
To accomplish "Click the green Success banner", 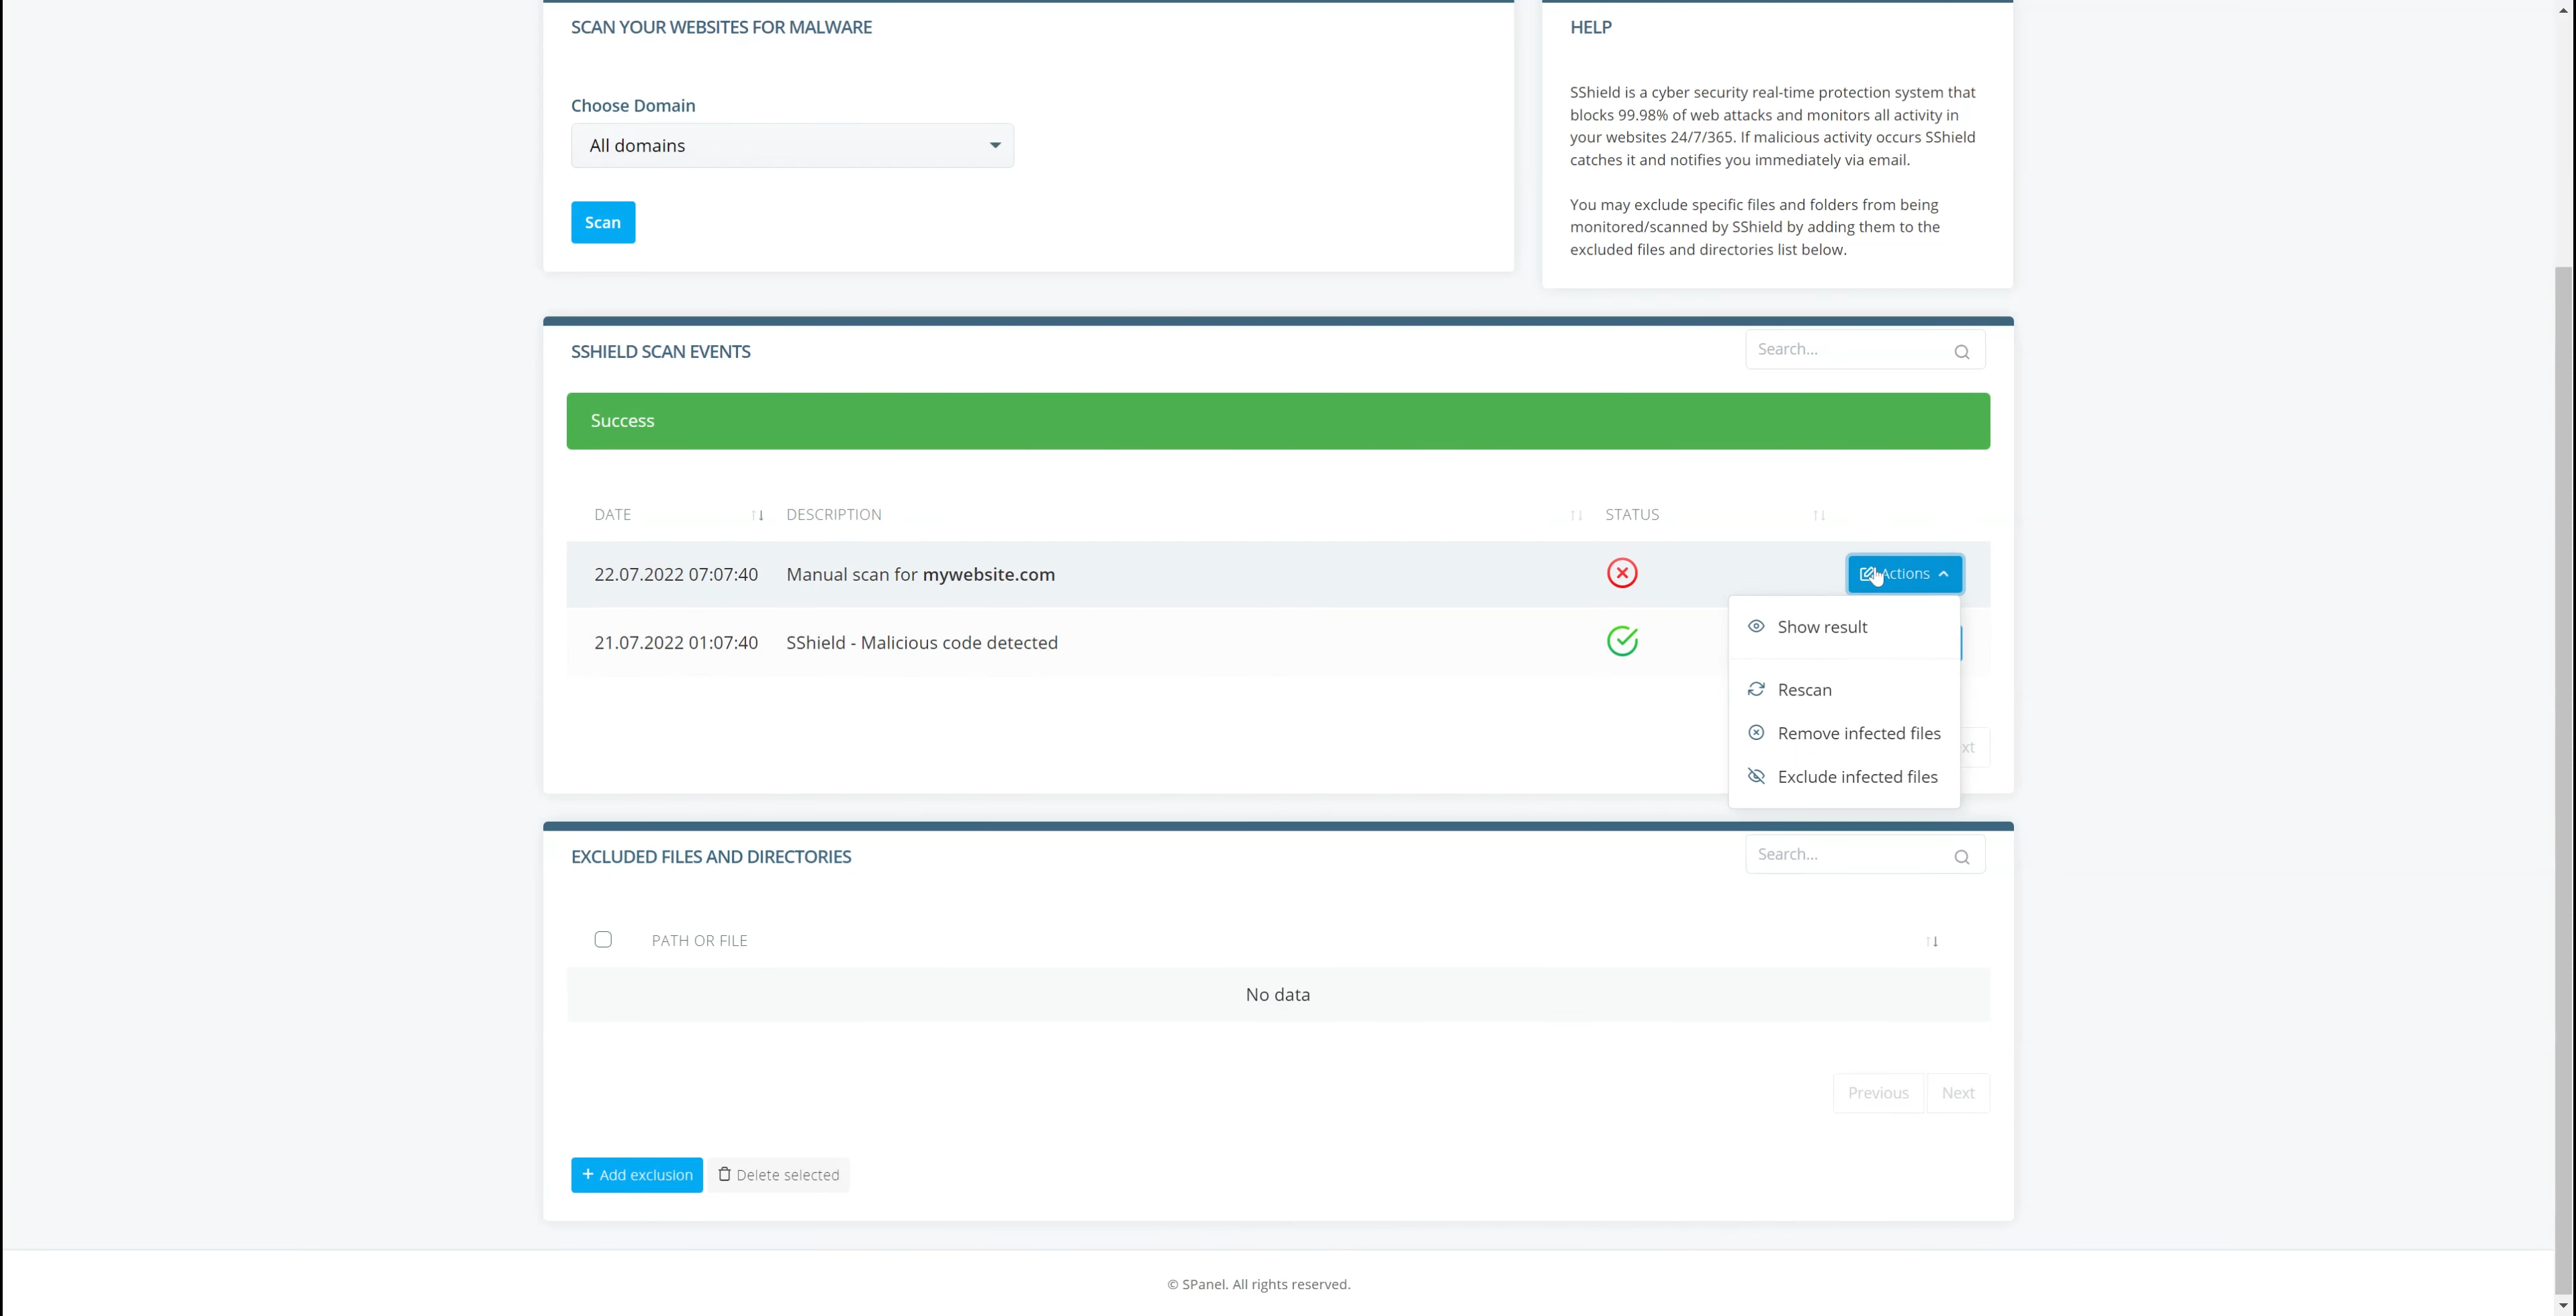I will coord(1278,421).
